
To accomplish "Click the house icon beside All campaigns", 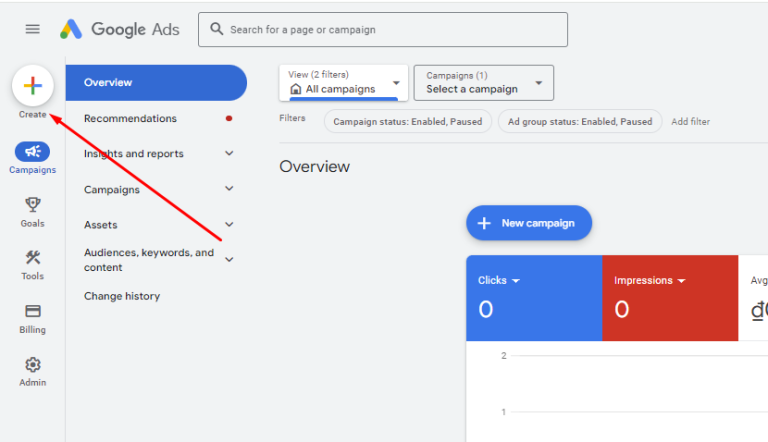I will tap(295, 89).
